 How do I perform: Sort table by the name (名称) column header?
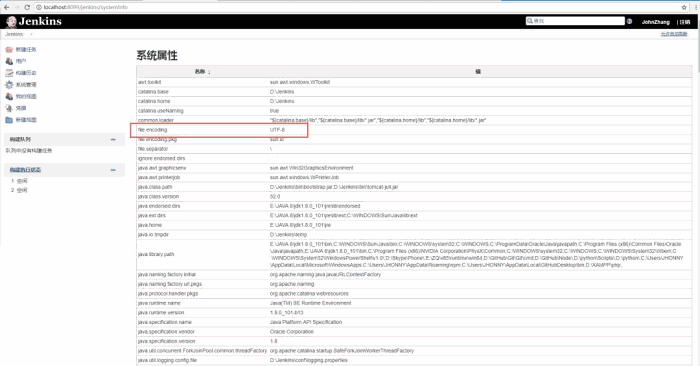tap(202, 71)
